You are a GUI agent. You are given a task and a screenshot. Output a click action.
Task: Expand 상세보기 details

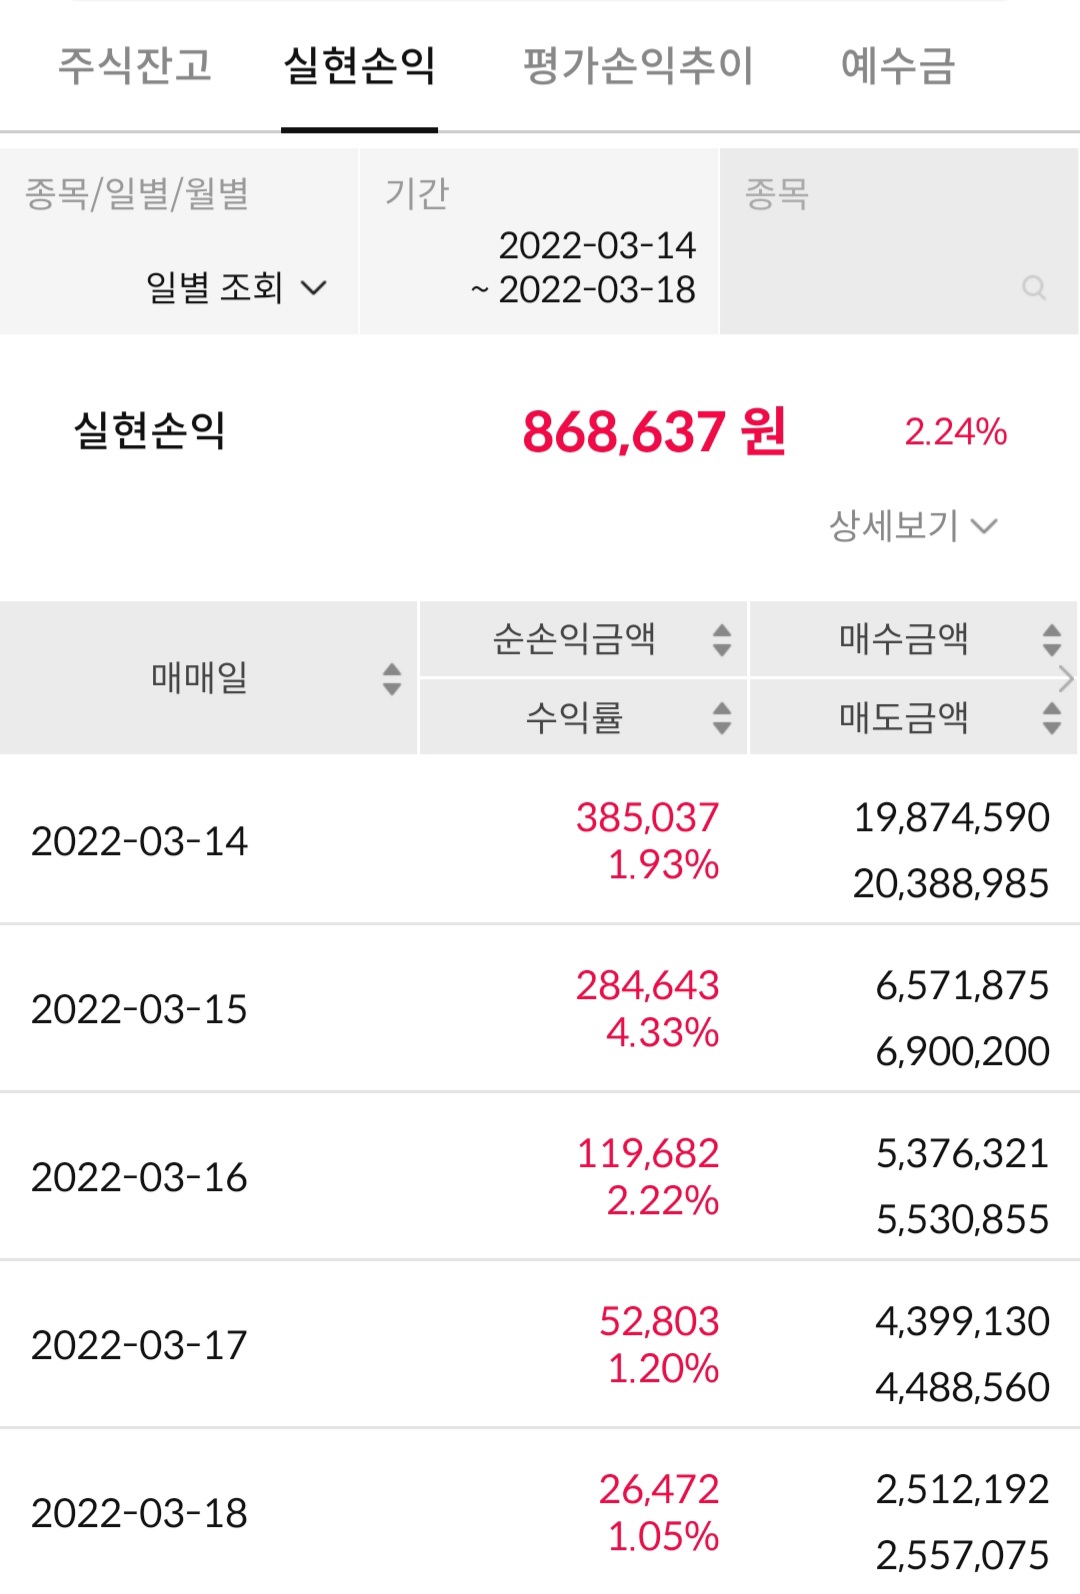(912, 526)
